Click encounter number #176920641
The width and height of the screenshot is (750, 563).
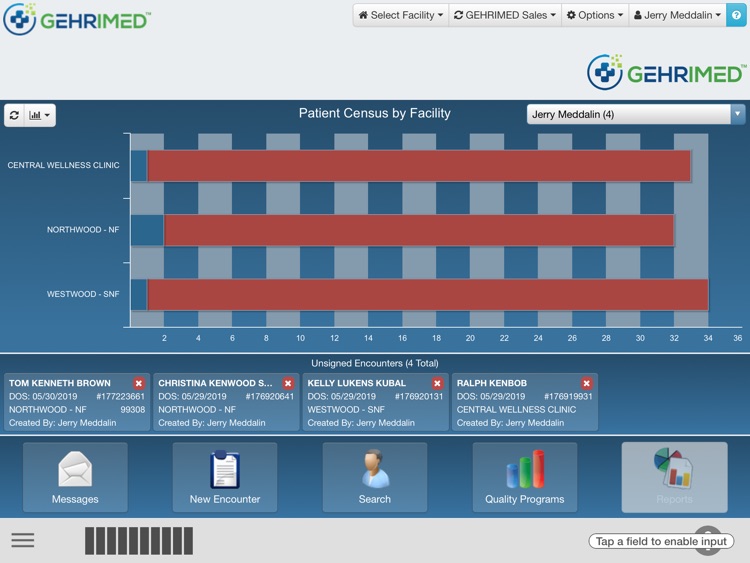point(270,397)
